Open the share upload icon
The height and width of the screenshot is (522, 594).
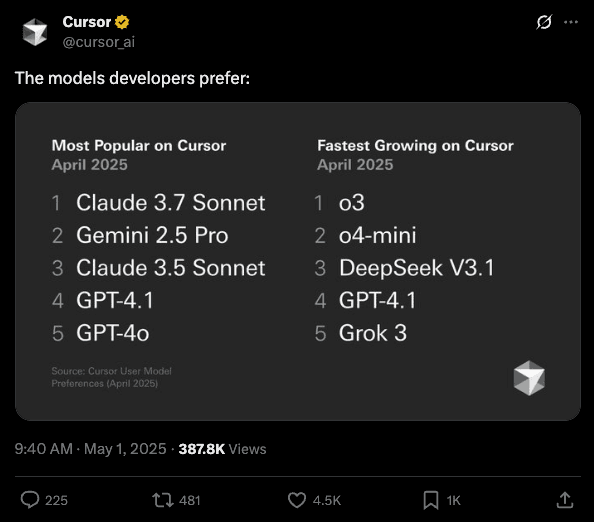click(565, 500)
